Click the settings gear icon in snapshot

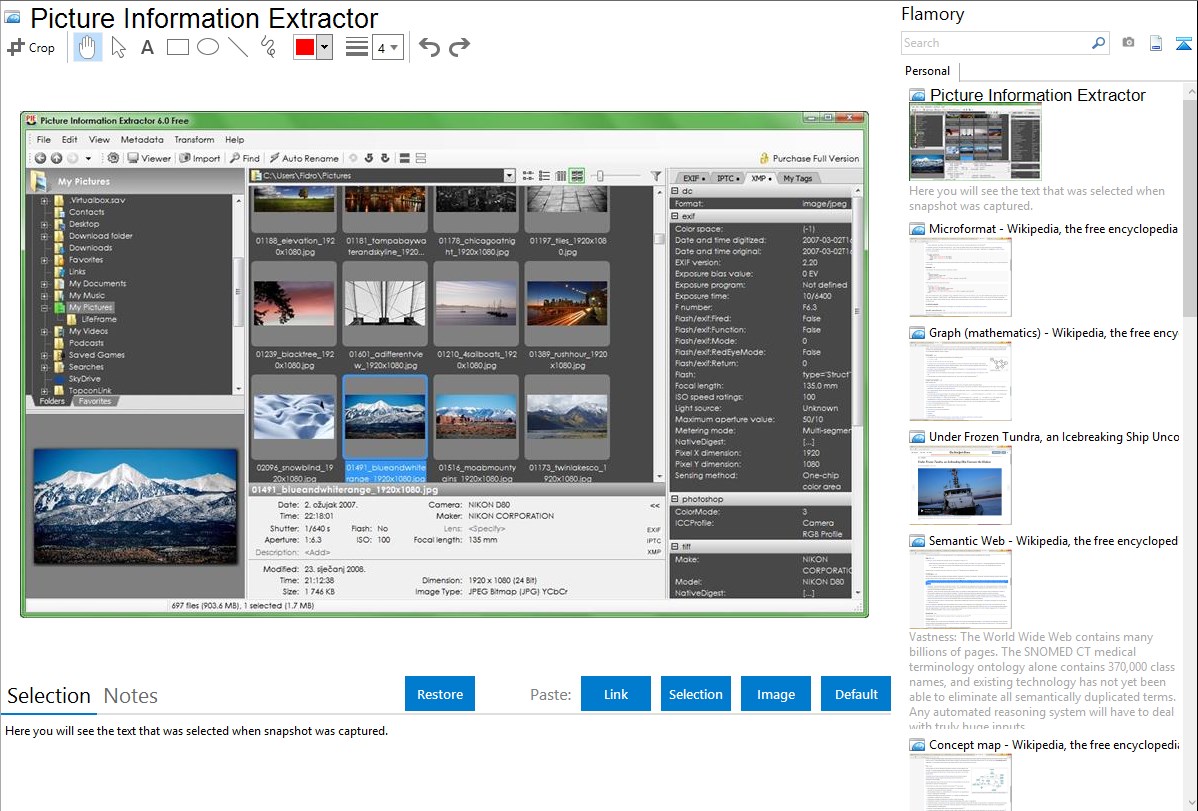[x=113, y=158]
